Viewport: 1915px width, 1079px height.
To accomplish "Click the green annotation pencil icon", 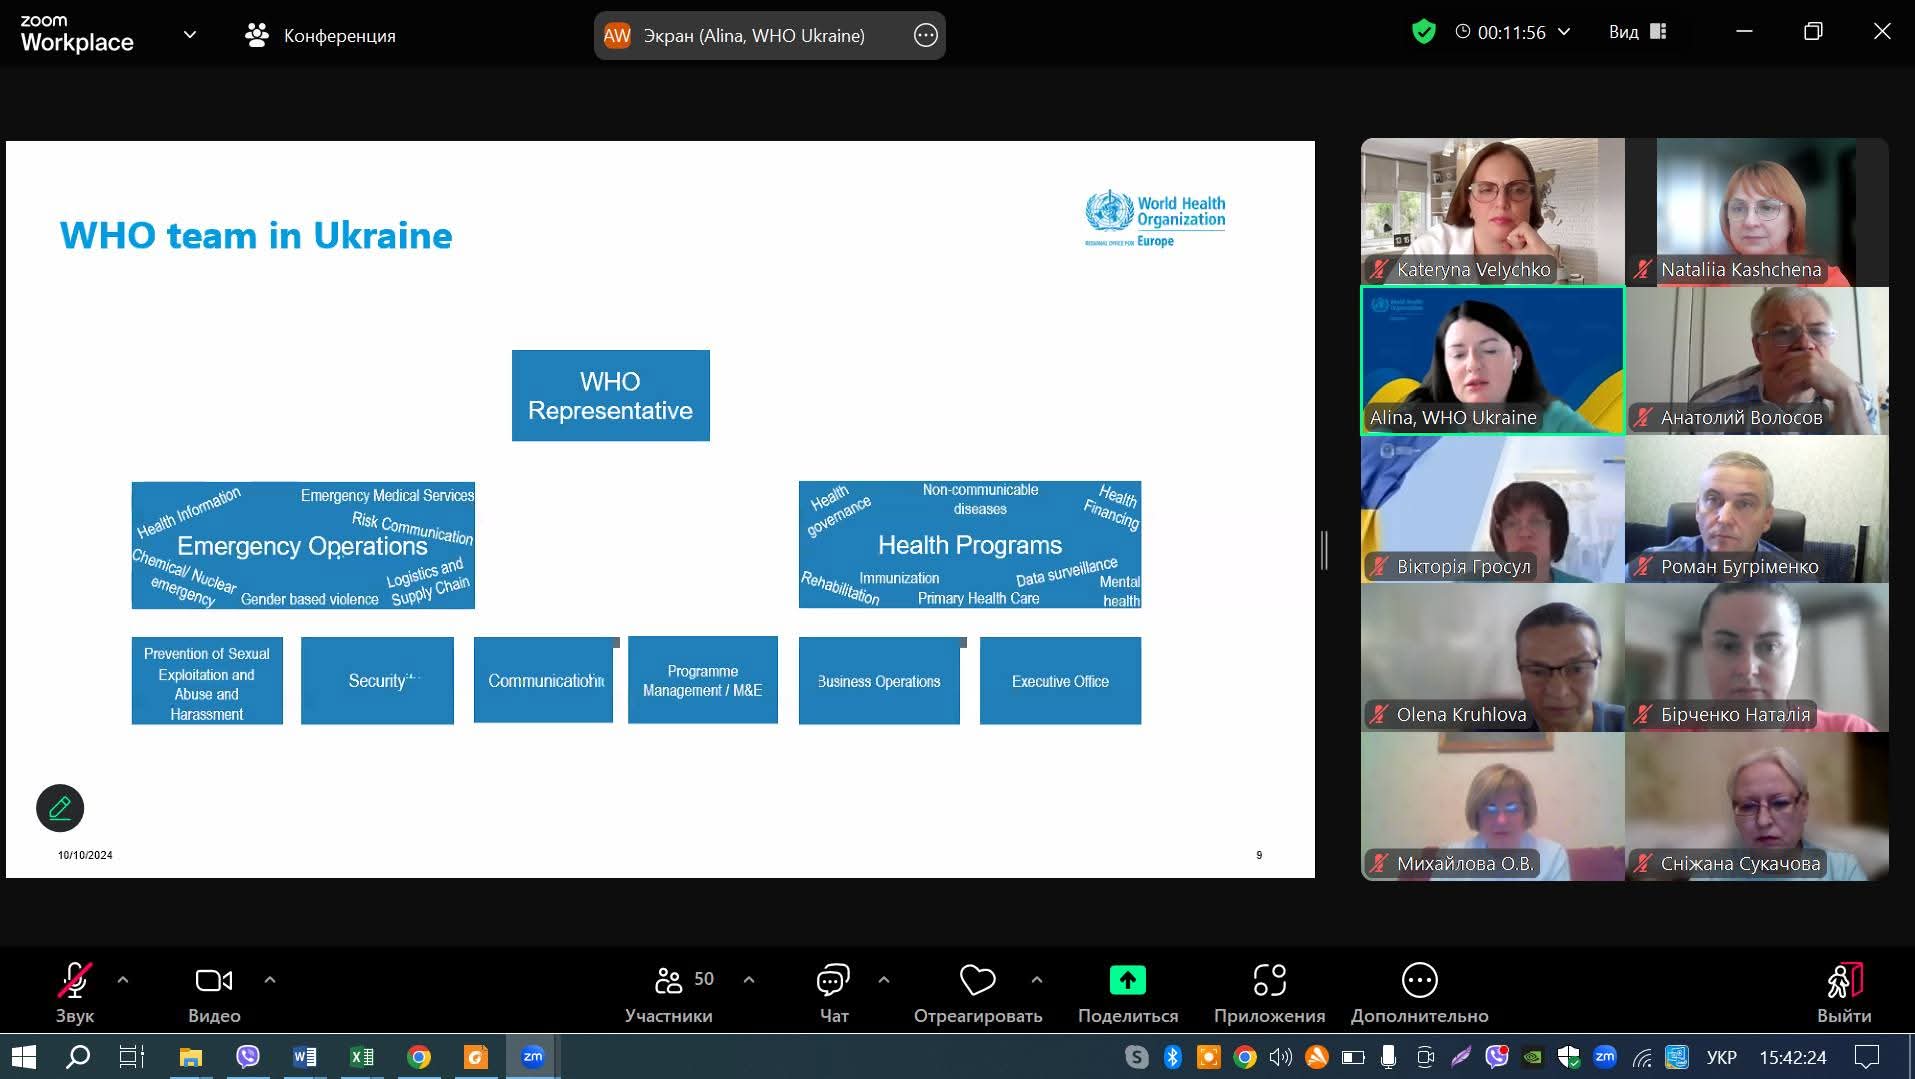I will (x=60, y=808).
